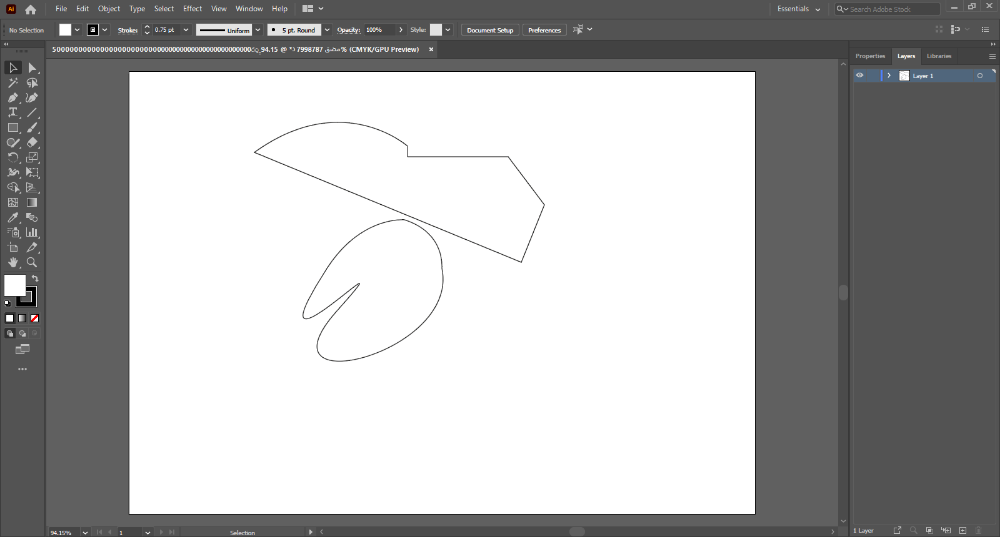Open fill color dropdown in control bar
Viewport: 1000px width, 537px height.
pyautogui.click(x=77, y=30)
